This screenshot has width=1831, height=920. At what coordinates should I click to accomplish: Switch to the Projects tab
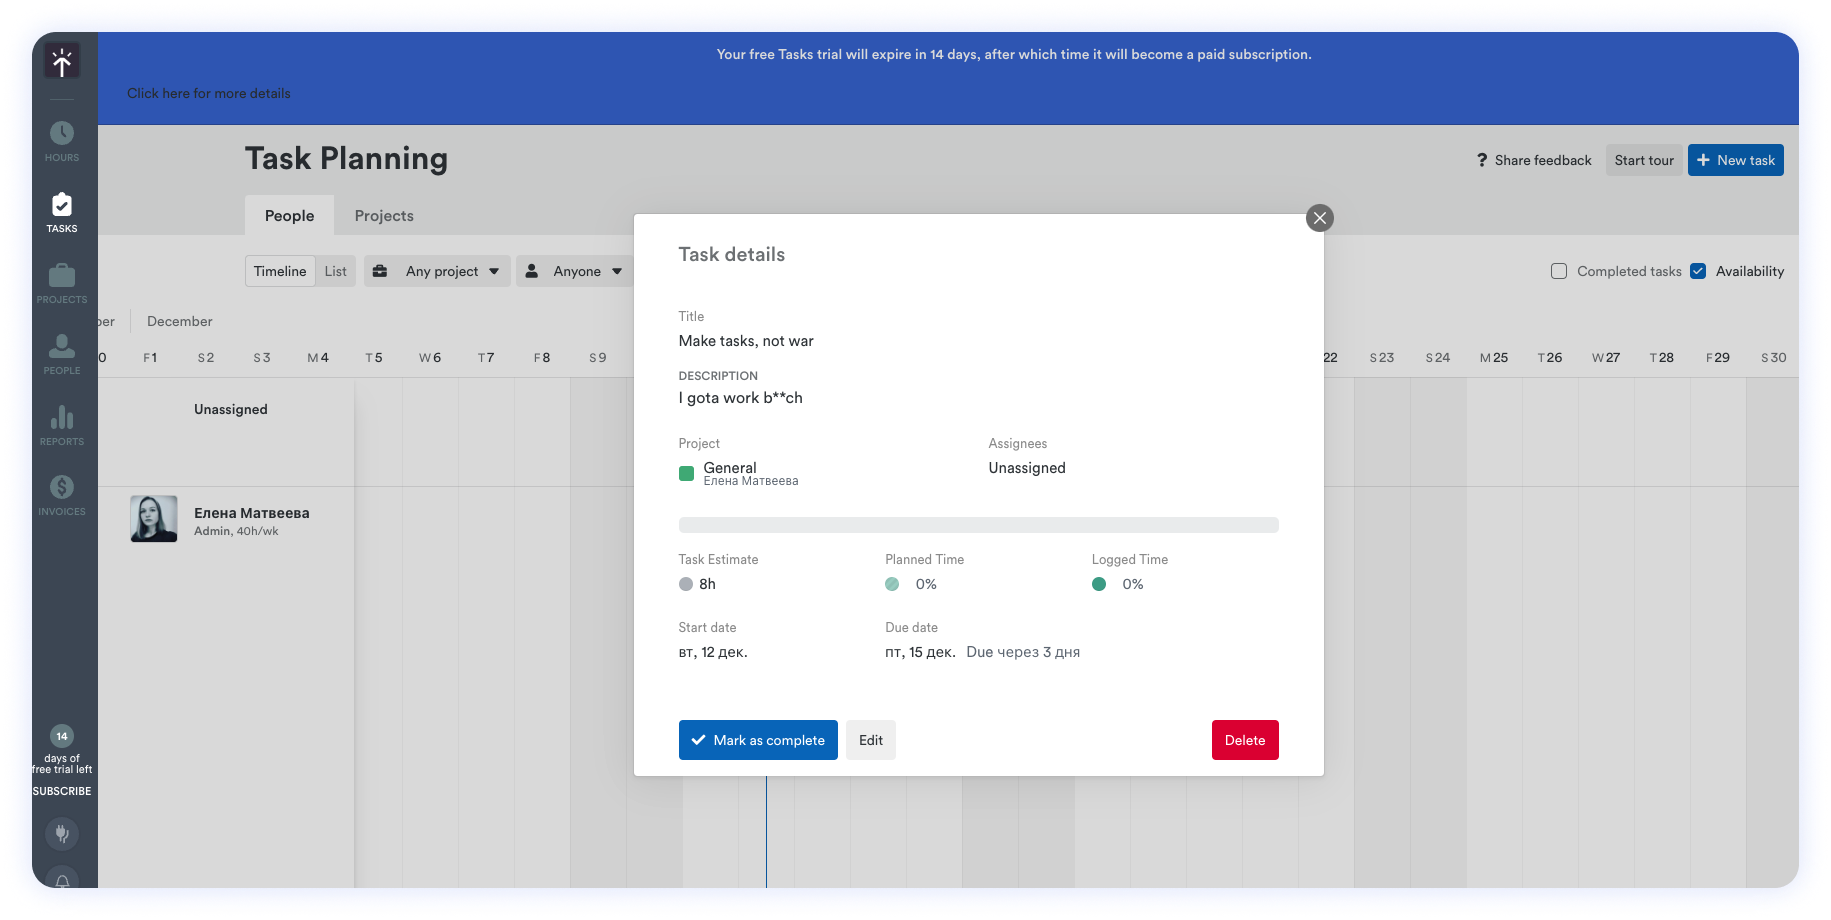pyautogui.click(x=384, y=216)
